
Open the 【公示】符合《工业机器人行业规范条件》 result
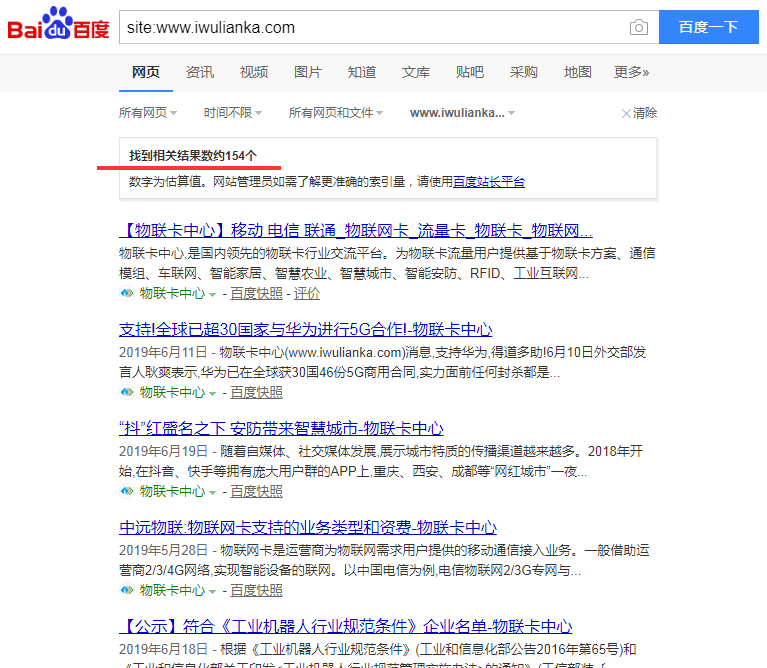[x=345, y=626]
